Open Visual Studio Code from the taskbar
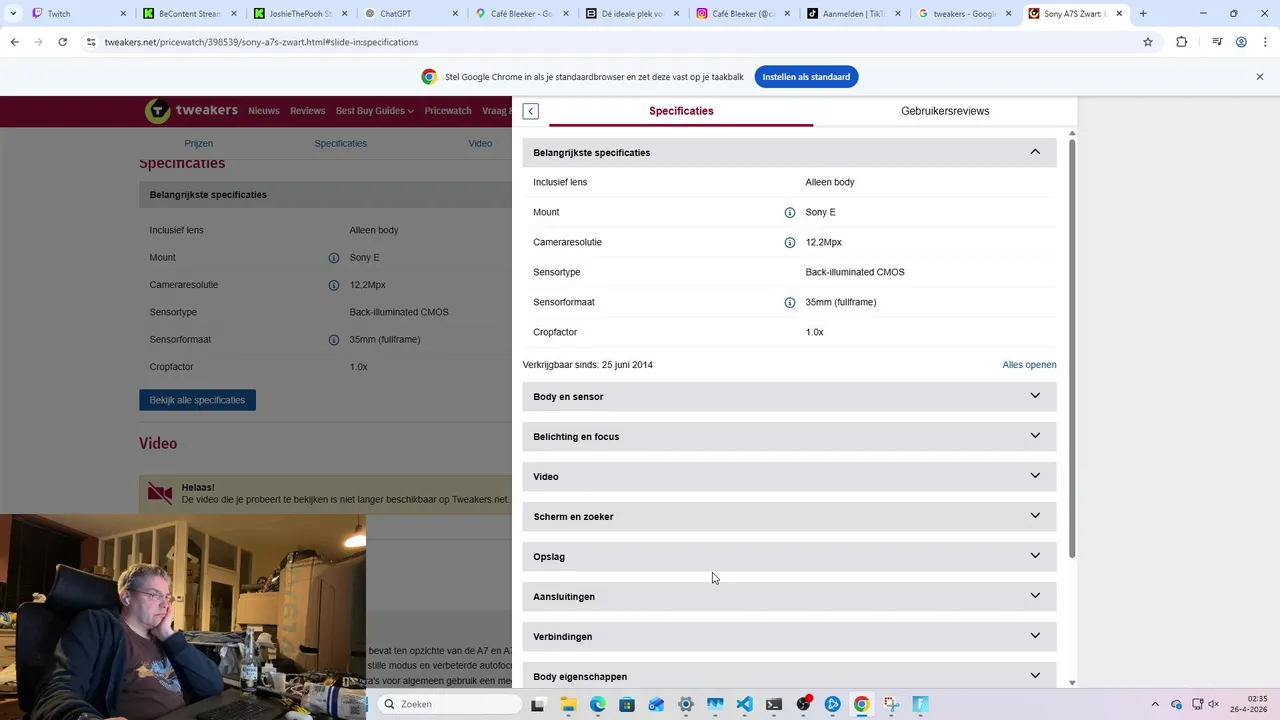The image size is (1280, 720). (744, 704)
